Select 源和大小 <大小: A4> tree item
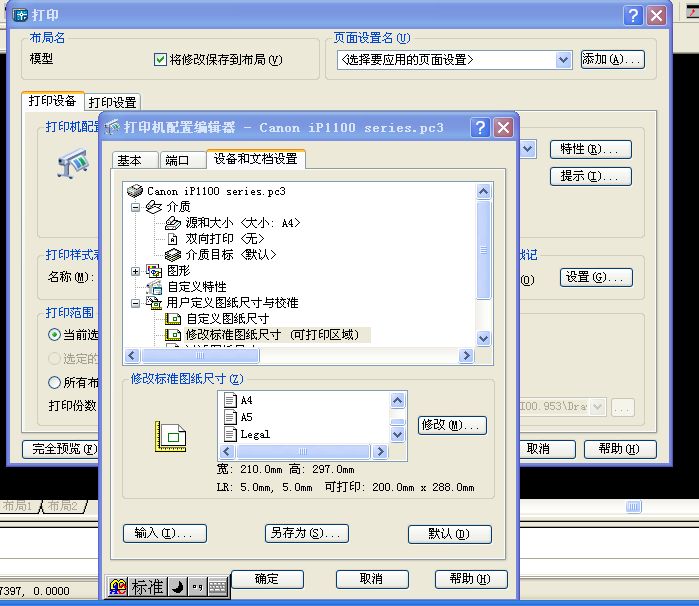This screenshot has height=606, width=699. [243, 223]
